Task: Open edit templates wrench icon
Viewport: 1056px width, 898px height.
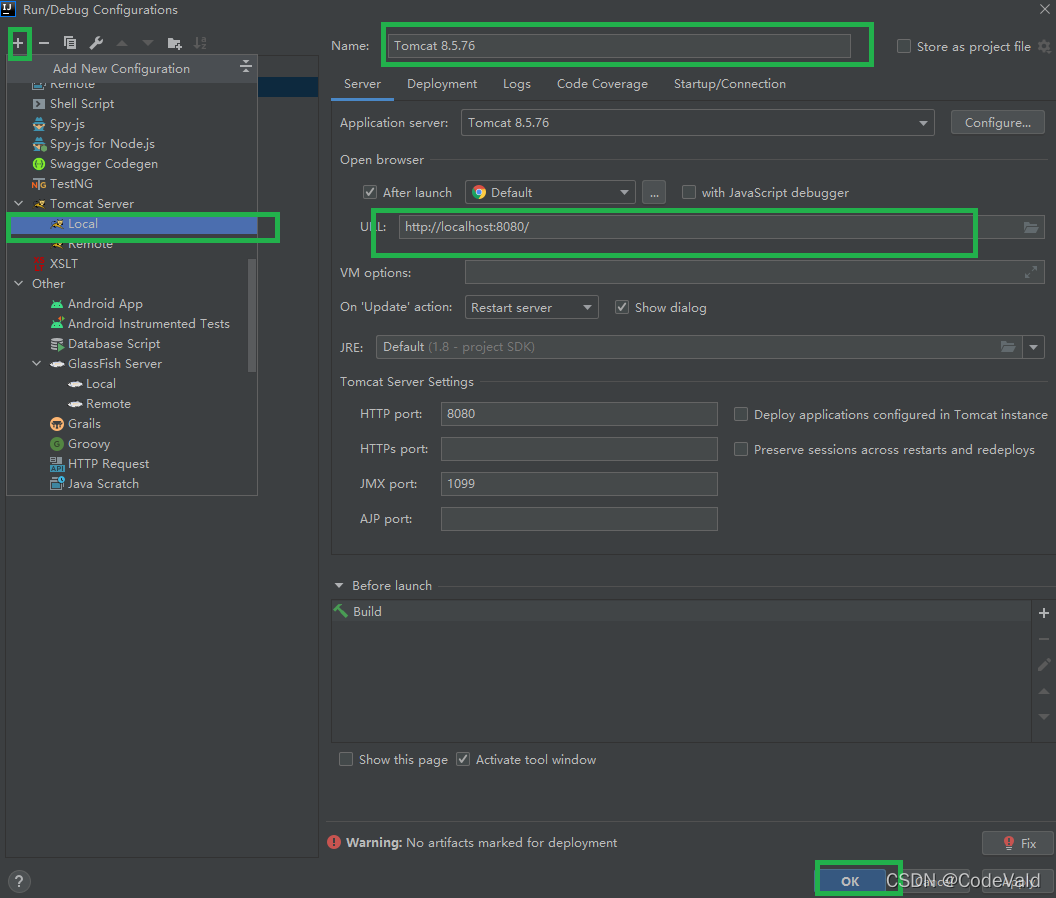Action: coord(96,43)
